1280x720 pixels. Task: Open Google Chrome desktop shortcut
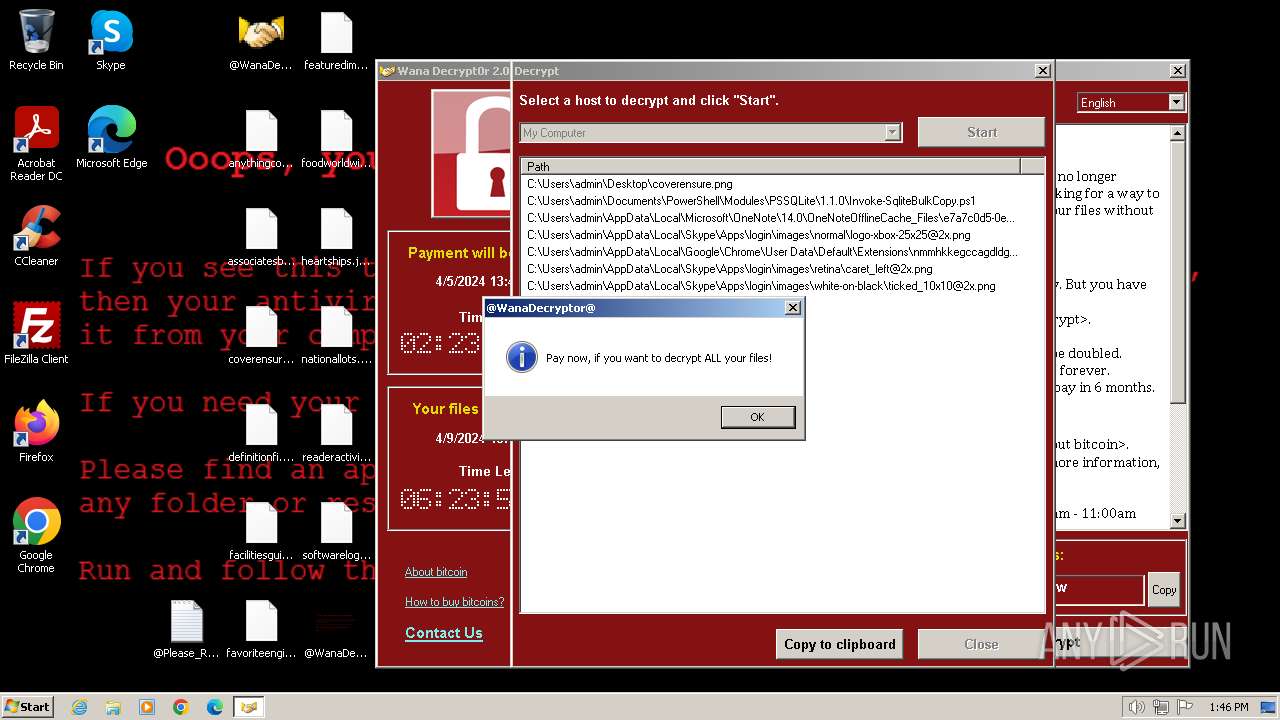click(x=36, y=536)
